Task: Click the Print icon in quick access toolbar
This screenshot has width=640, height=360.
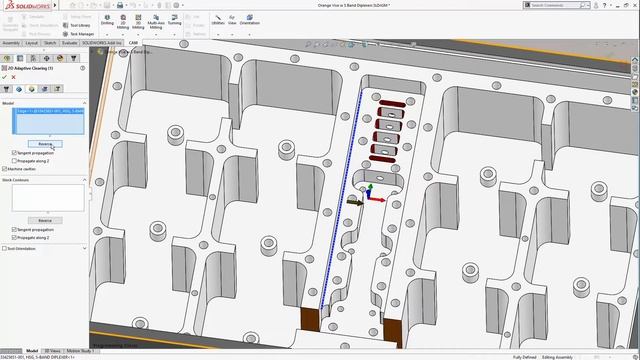Action: point(120,5)
